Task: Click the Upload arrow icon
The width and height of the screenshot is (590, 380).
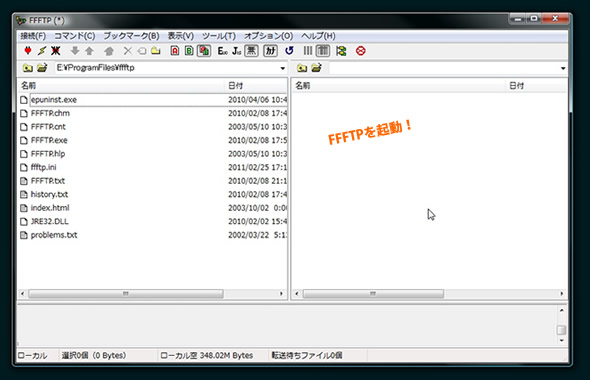Action: pyautogui.click(x=89, y=50)
